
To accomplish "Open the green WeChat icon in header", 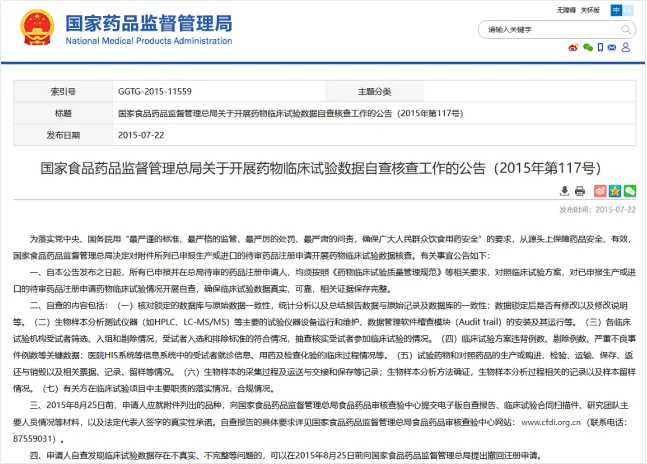I will 587,46.
